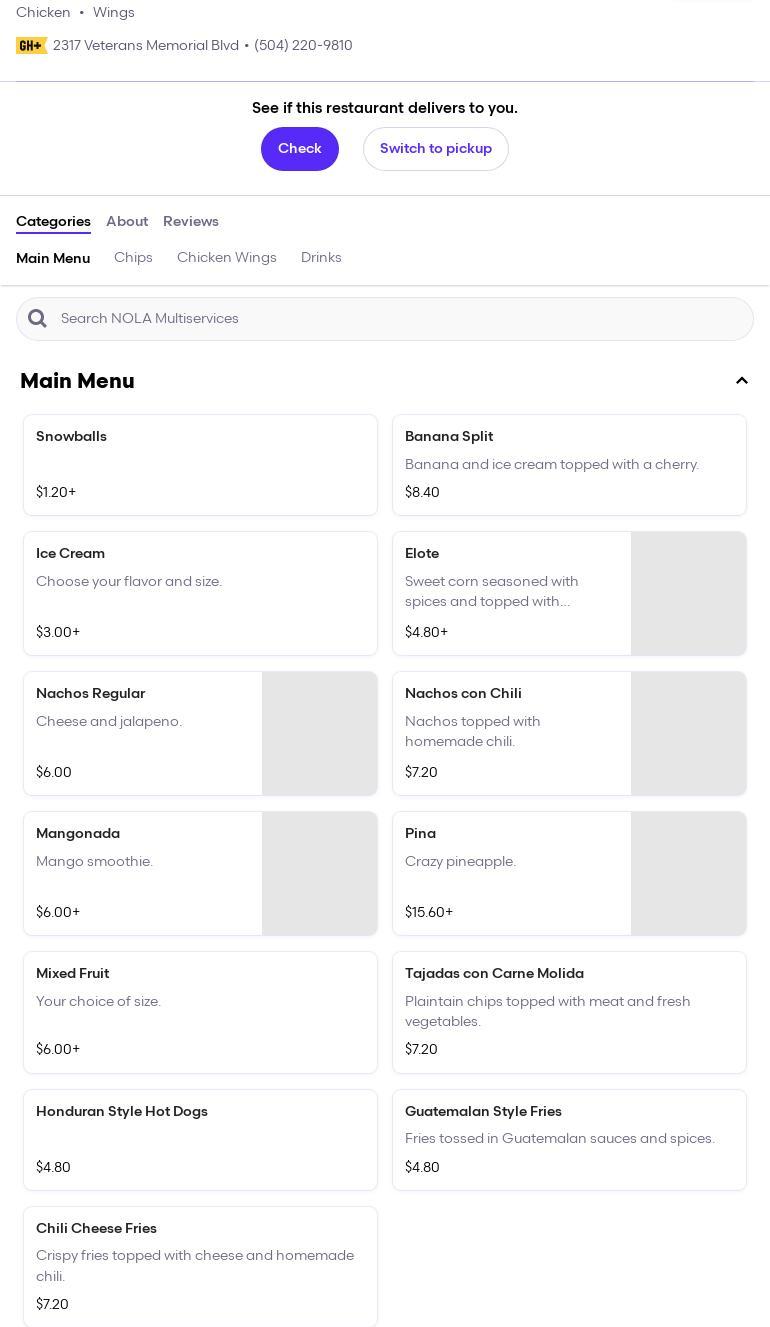Open the Chili Cheese Fries item
770x1327 pixels.
click(x=200, y=1266)
